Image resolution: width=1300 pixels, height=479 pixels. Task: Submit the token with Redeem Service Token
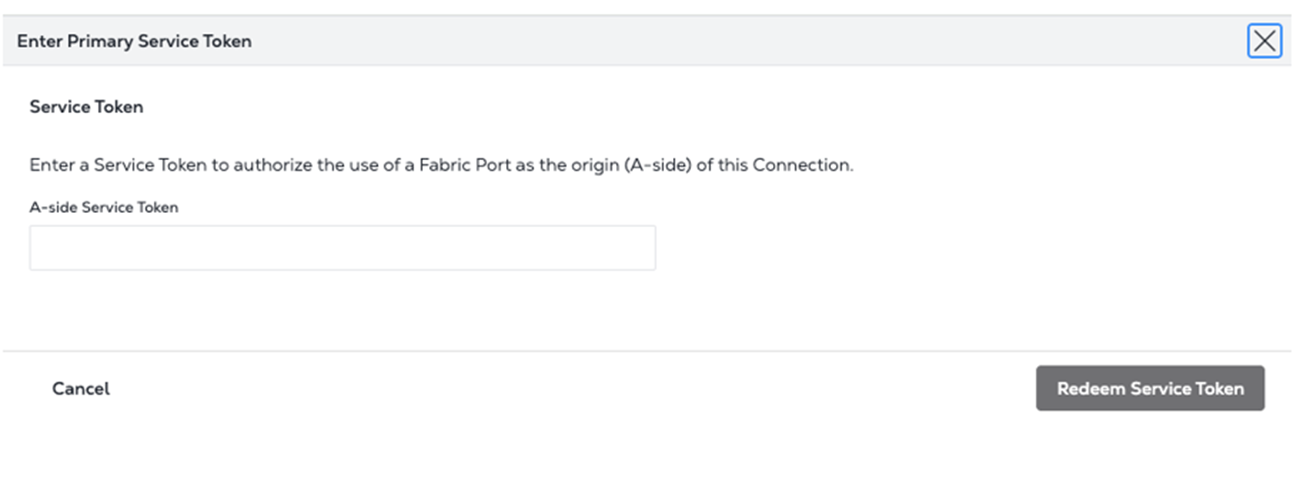pyautogui.click(x=1150, y=388)
